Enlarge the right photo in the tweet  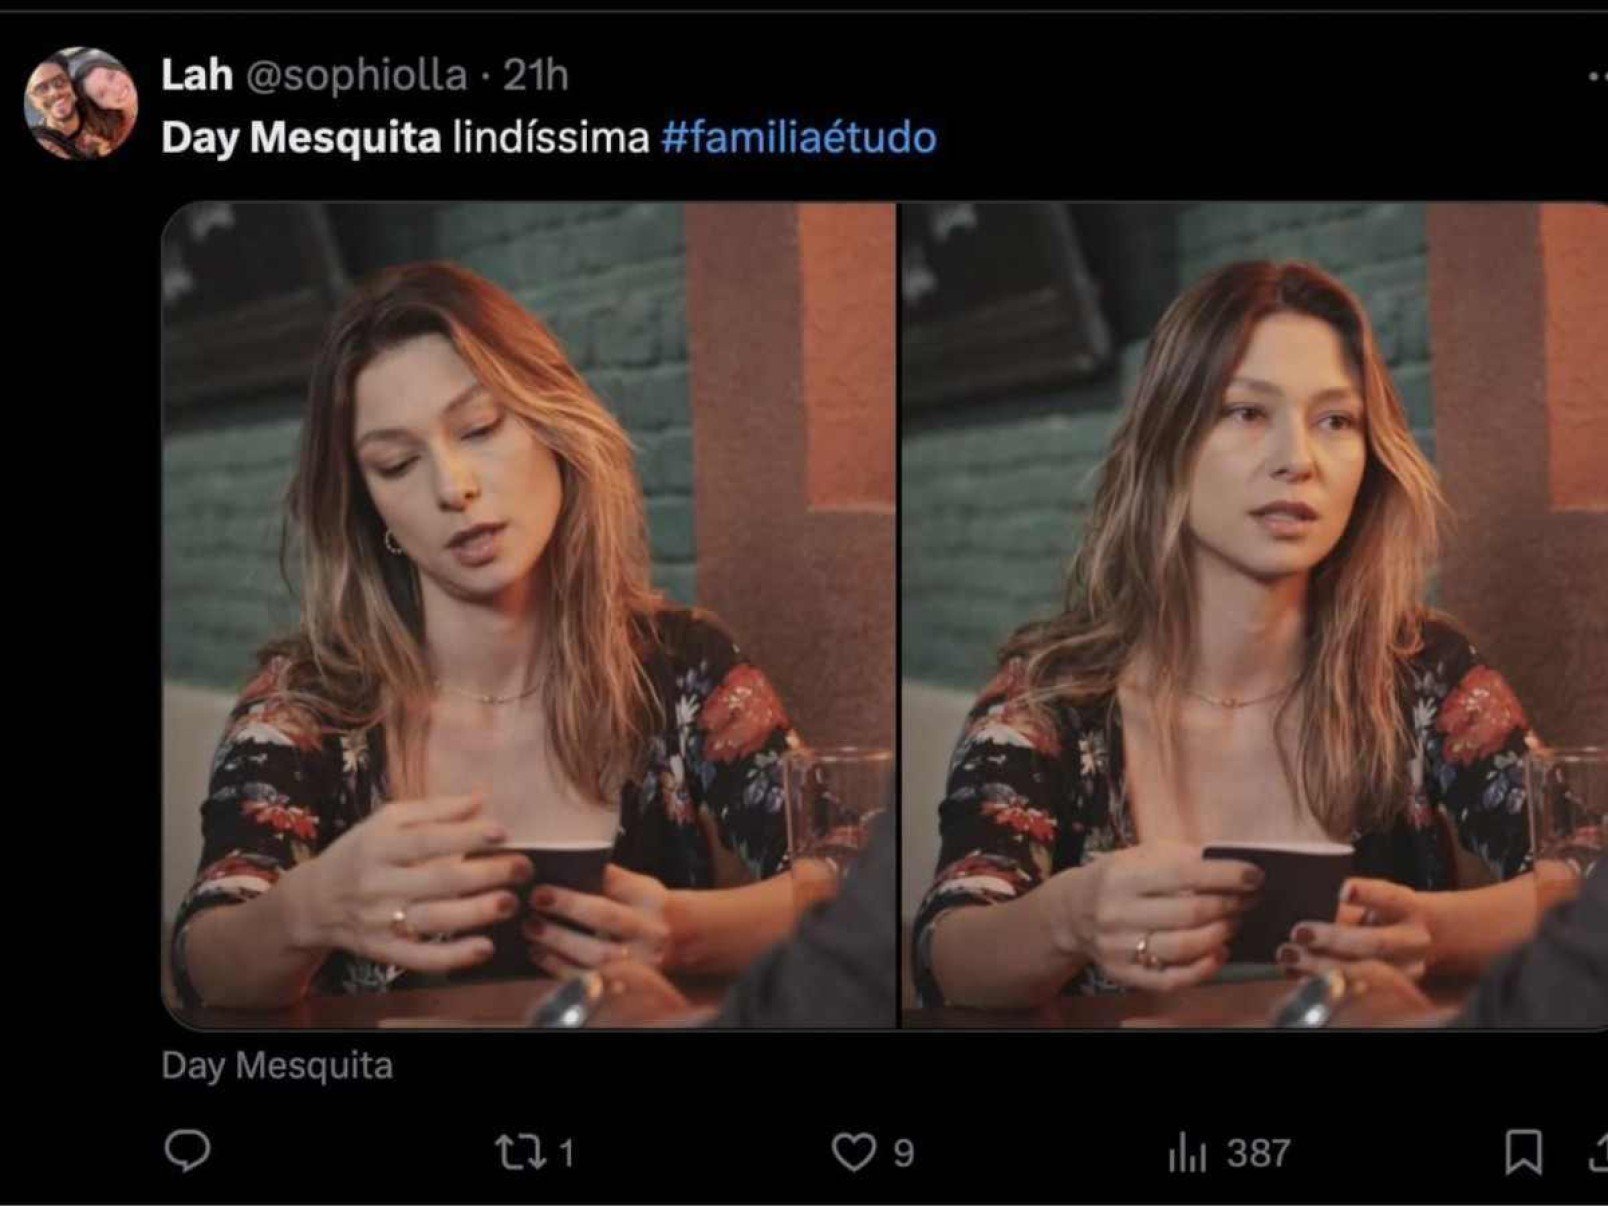coord(1254,615)
